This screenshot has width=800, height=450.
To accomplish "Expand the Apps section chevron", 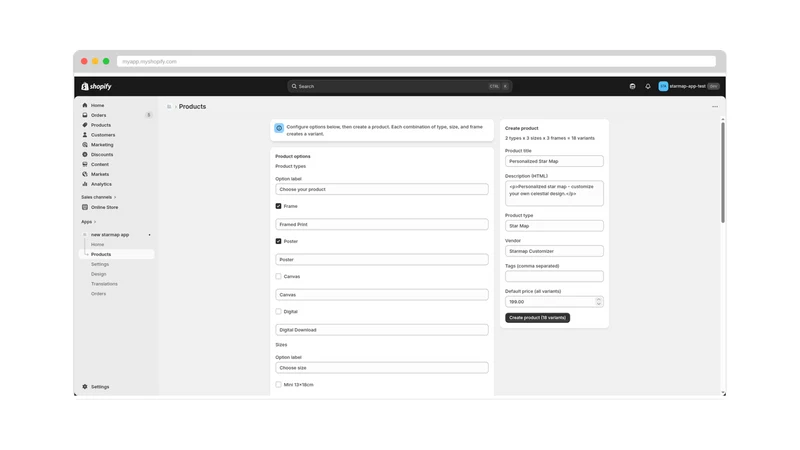I will 95,222.
